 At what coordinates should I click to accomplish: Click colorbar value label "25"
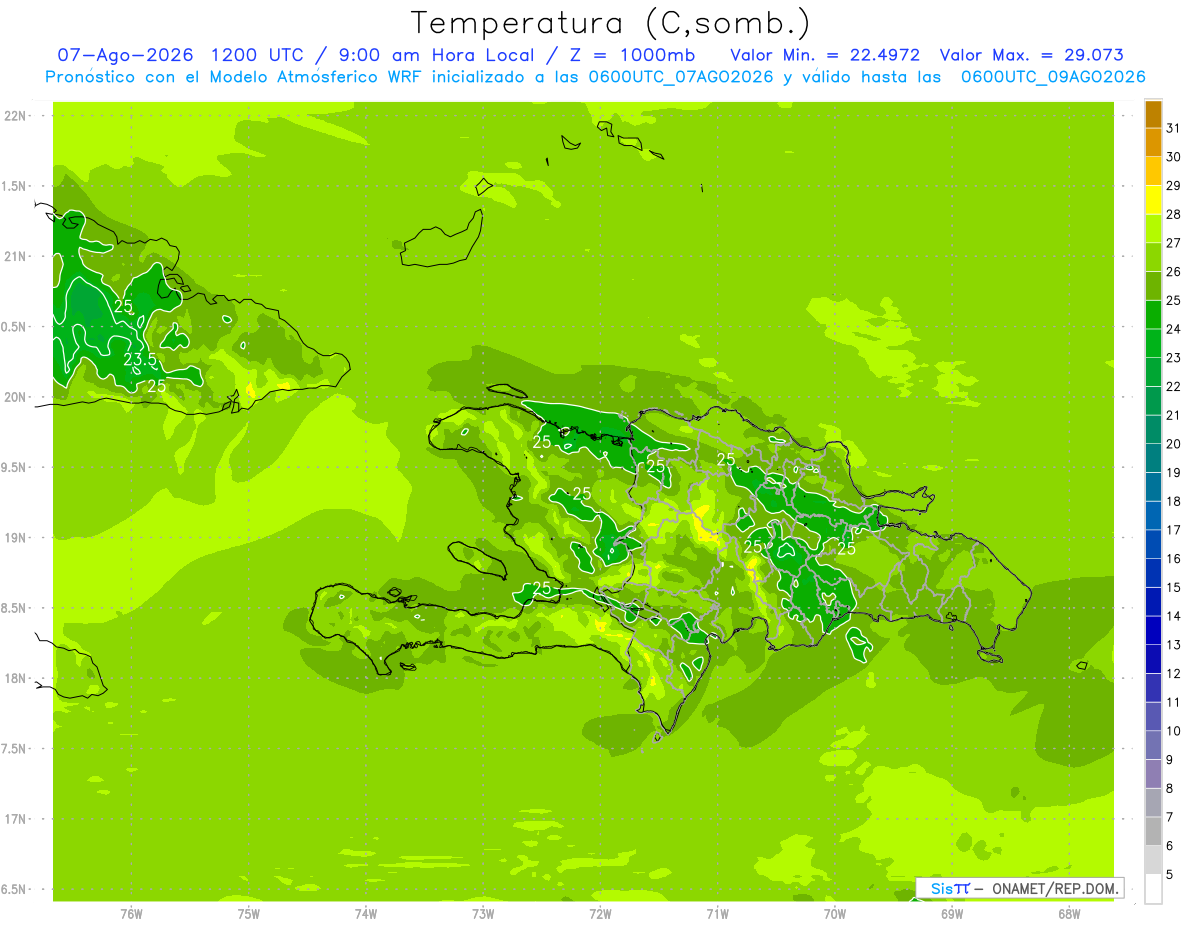pyautogui.click(x=1173, y=300)
